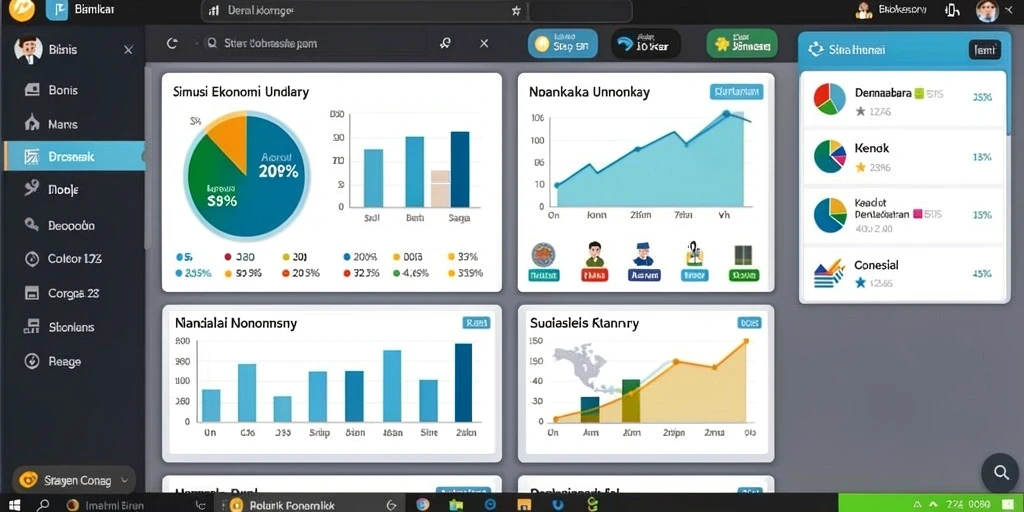Click the blue tag in Nandalai Nononnsny card

click(476, 322)
